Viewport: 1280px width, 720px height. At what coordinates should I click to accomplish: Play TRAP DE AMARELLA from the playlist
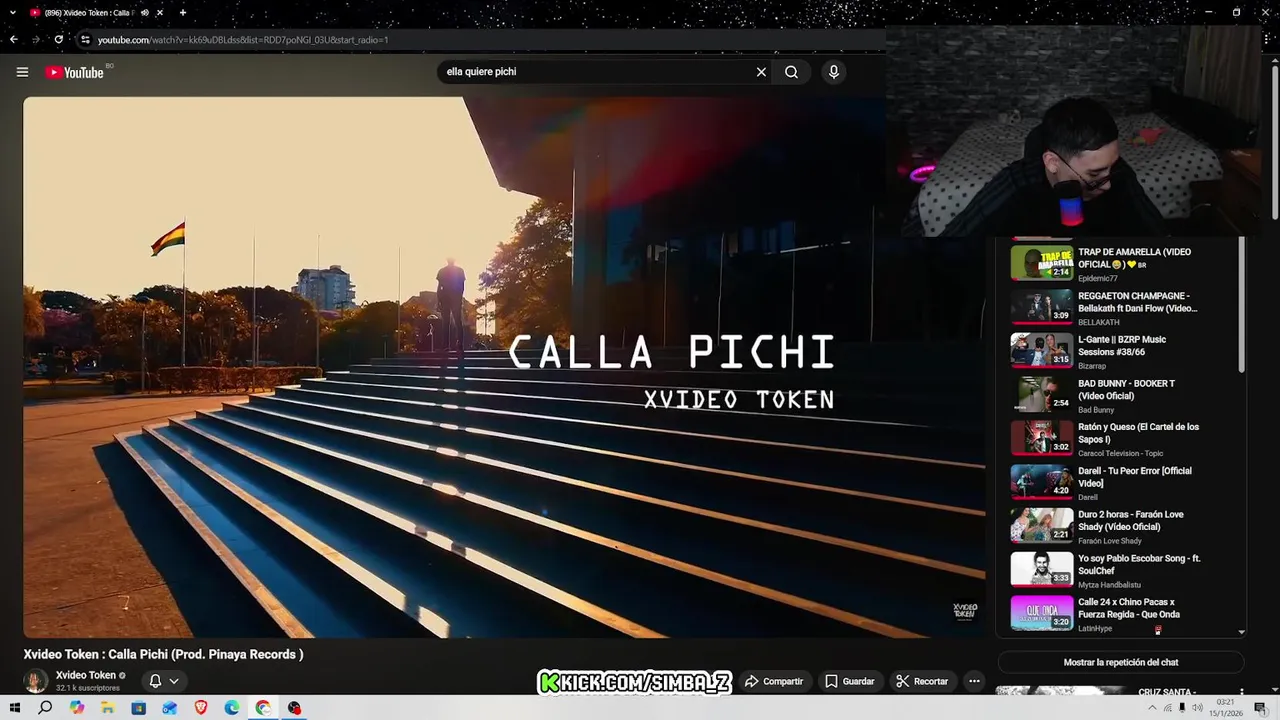click(1120, 264)
